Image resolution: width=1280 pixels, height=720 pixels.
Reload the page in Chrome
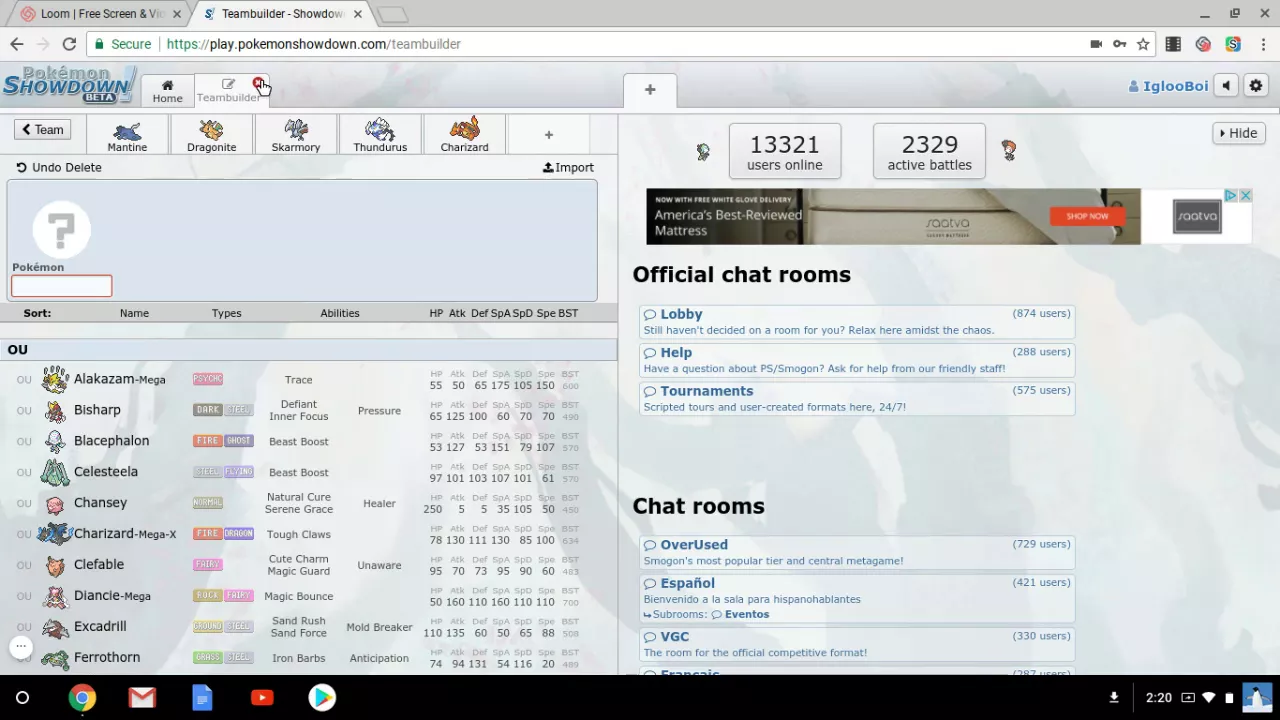tap(69, 44)
